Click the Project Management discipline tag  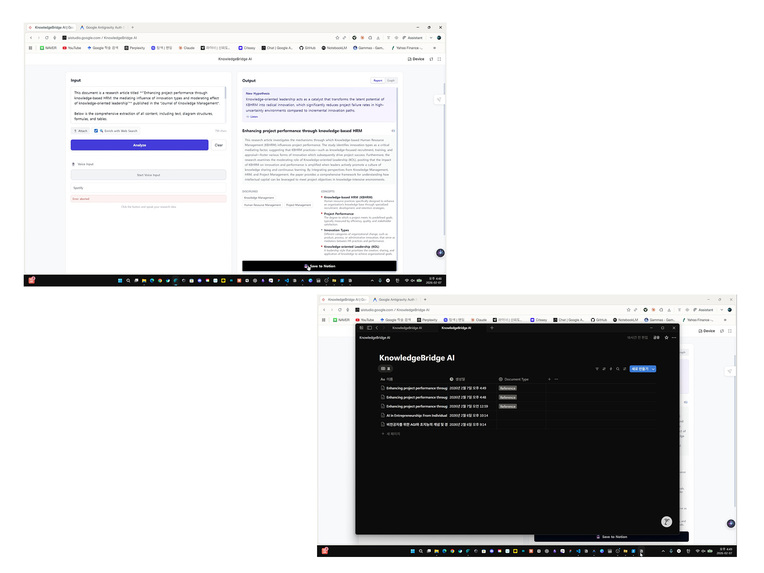tap(298, 205)
